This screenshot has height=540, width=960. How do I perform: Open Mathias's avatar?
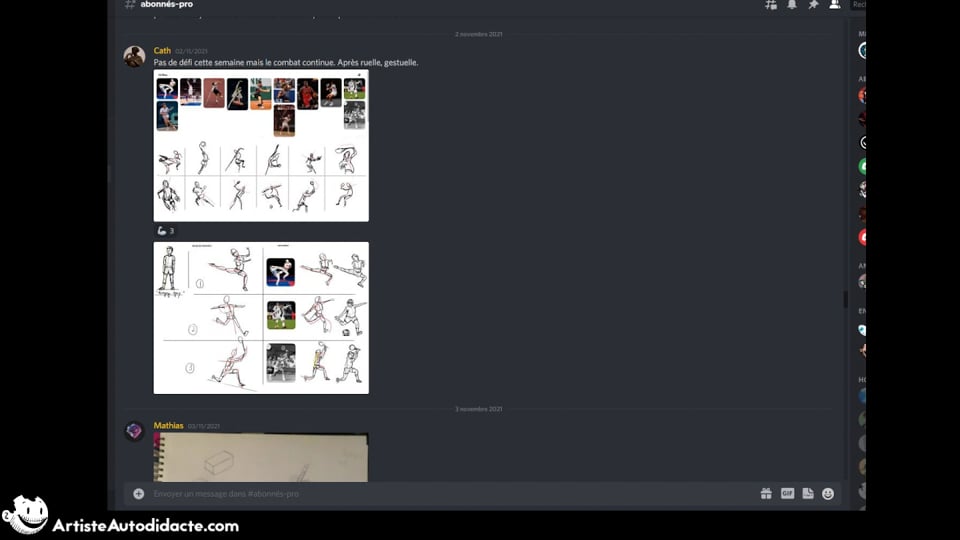(x=134, y=431)
